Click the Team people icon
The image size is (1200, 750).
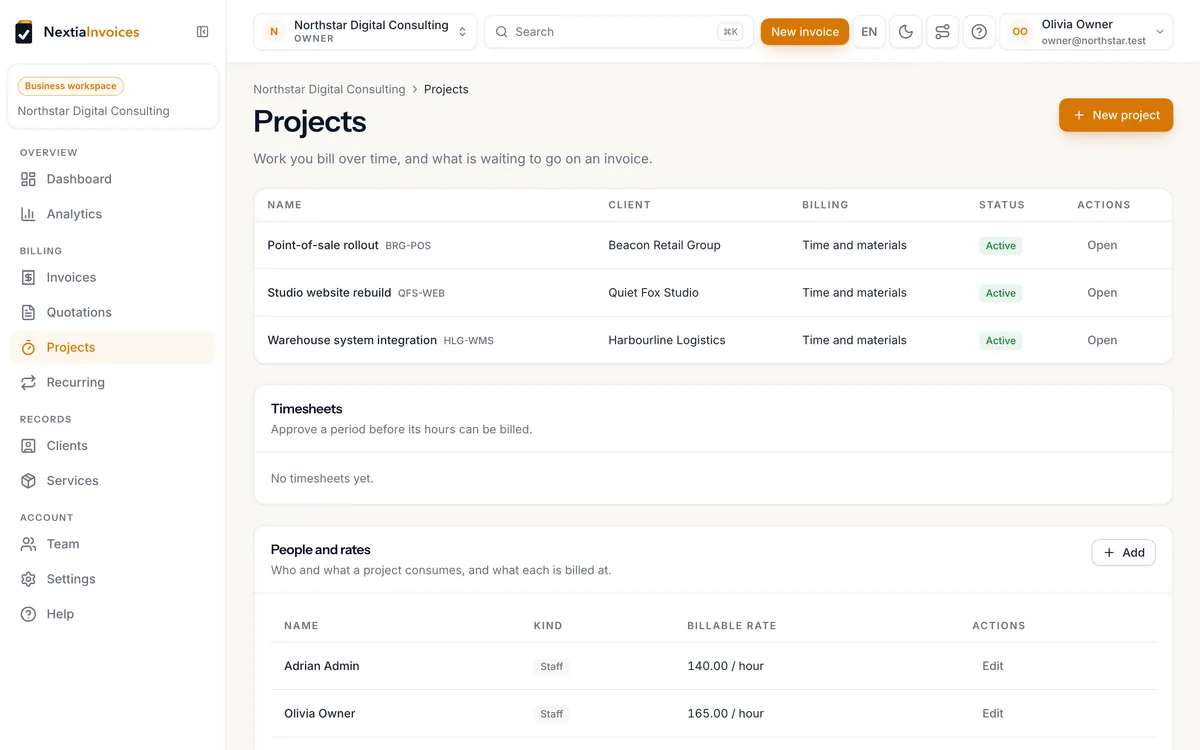28,544
